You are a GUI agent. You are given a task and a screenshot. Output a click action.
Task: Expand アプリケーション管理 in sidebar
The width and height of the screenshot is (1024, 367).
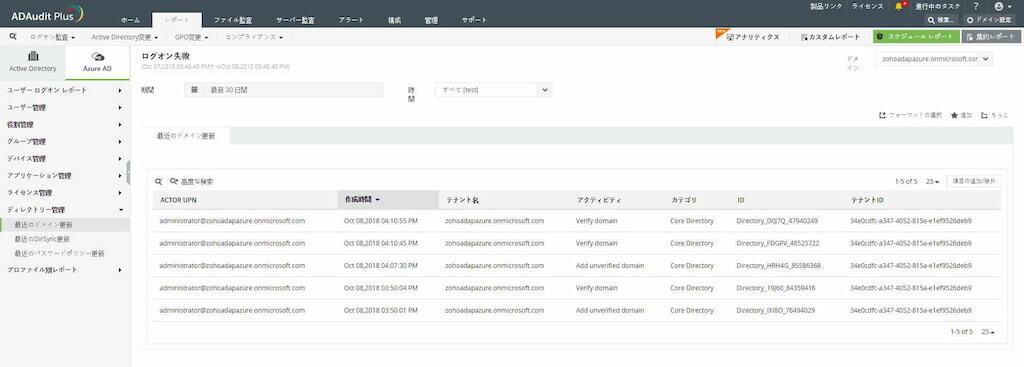65,176
